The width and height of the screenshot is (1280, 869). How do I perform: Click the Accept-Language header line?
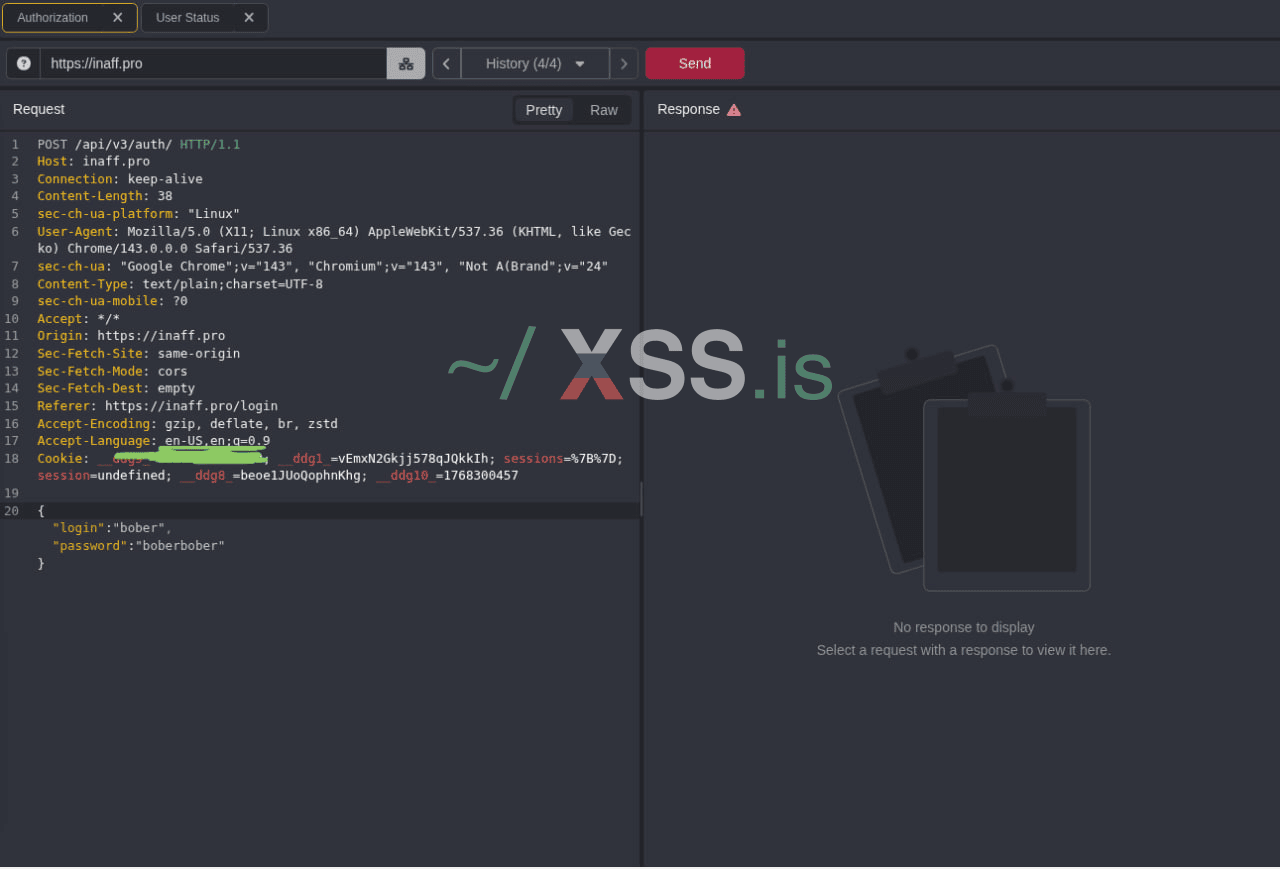coord(154,441)
